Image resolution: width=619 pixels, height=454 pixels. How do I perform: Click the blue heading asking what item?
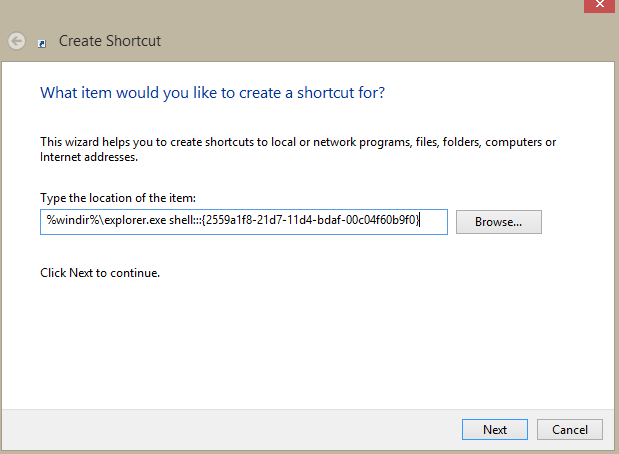pos(212,93)
